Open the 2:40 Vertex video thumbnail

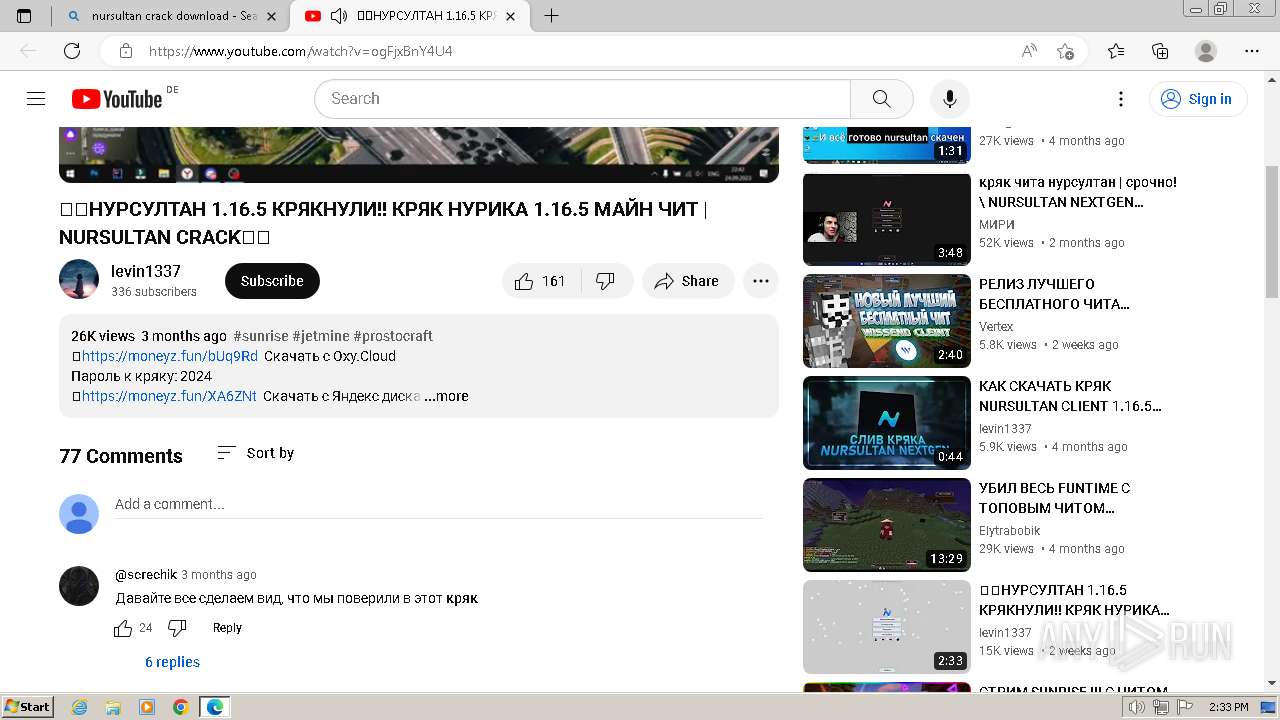(x=887, y=321)
